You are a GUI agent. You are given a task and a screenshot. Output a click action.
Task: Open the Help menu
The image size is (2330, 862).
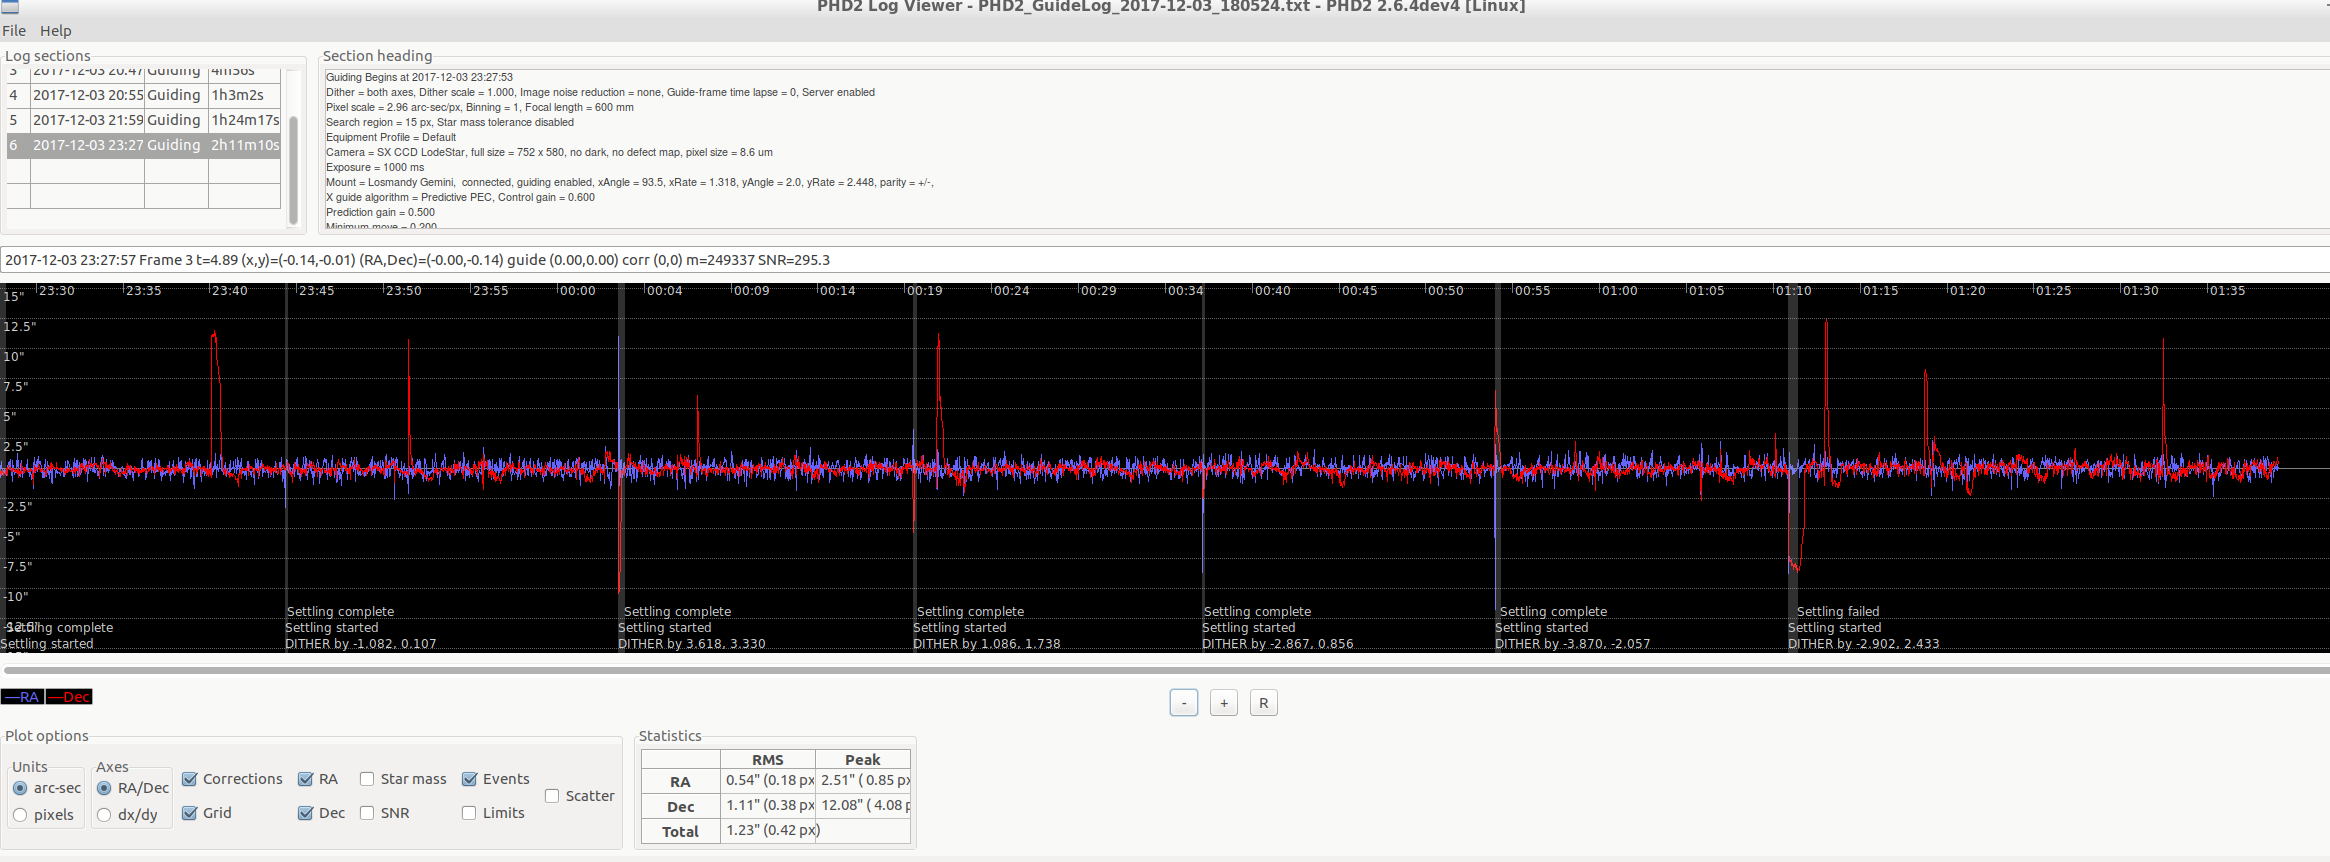(x=55, y=31)
